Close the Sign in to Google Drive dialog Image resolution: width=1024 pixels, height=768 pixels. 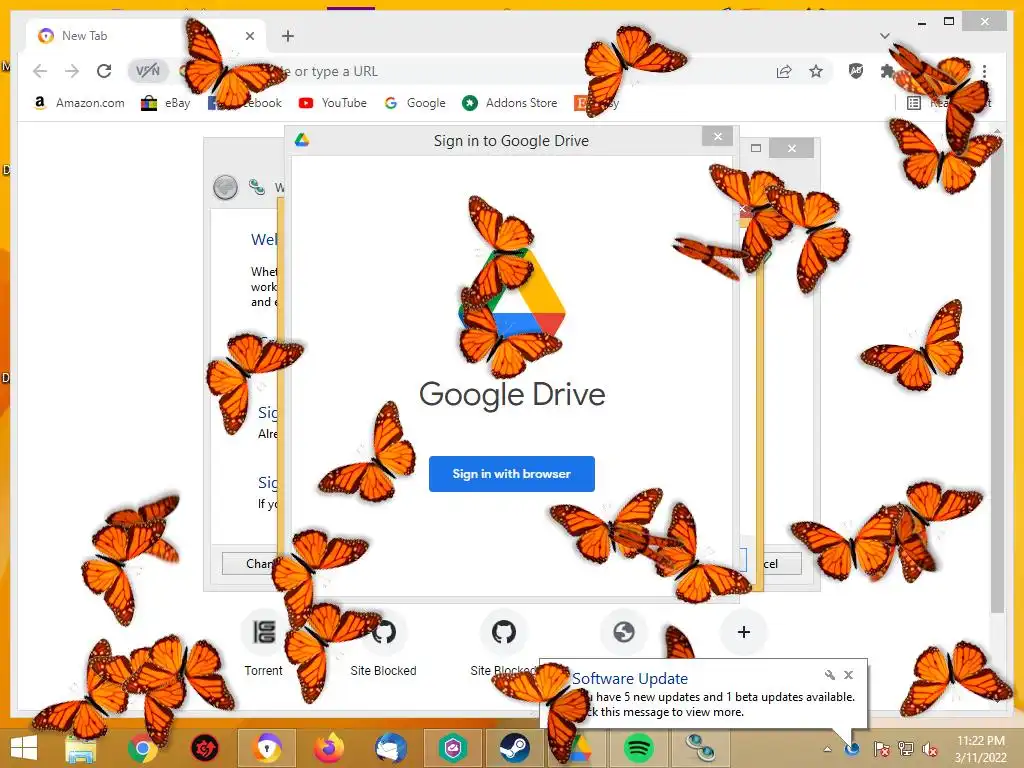[718, 136]
